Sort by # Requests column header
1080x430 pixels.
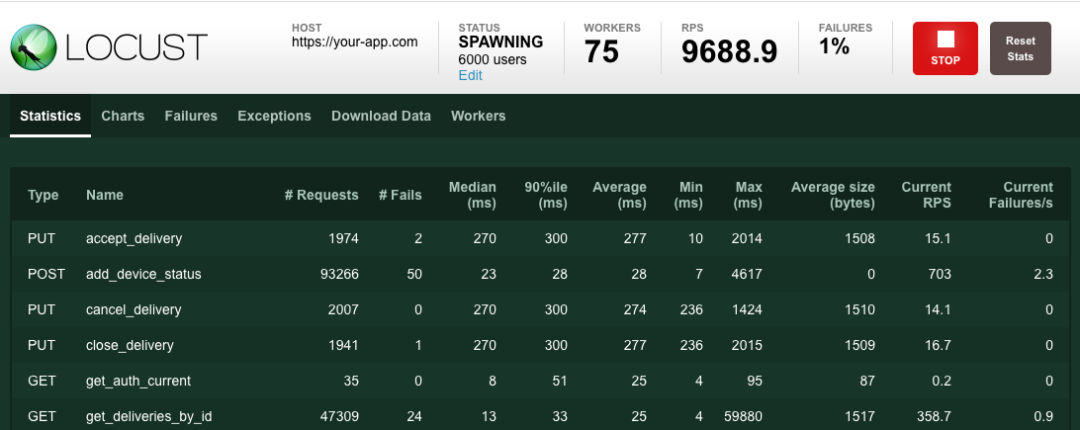click(321, 195)
